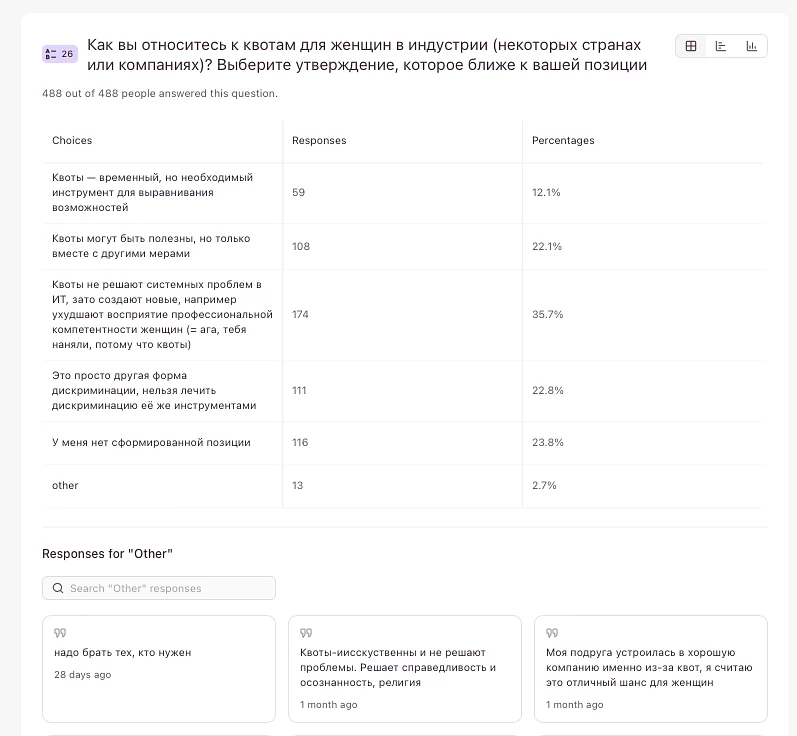This screenshot has height=736, width=797.
Task: Focus the Search "Other" responses field
Action: (165, 588)
